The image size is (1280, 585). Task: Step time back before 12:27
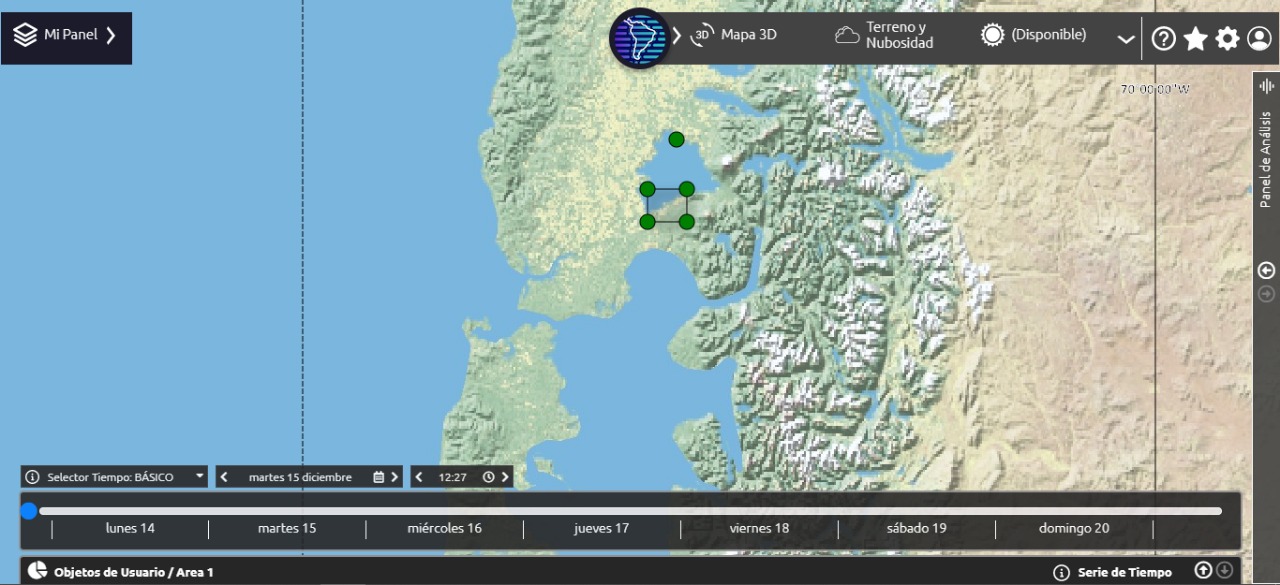(419, 477)
